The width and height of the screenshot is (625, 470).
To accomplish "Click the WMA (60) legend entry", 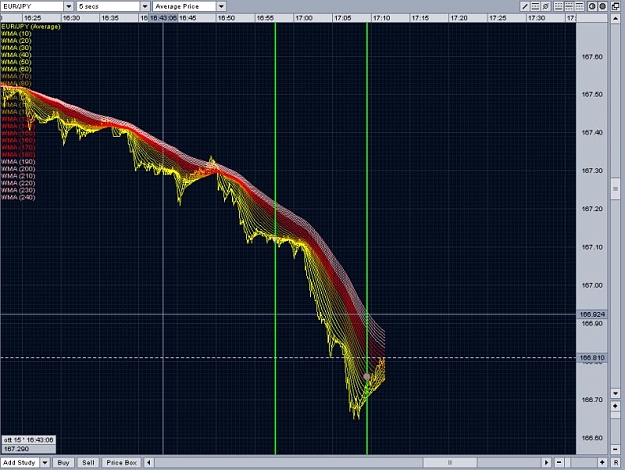I will pyautogui.click(x=16, y=69).
